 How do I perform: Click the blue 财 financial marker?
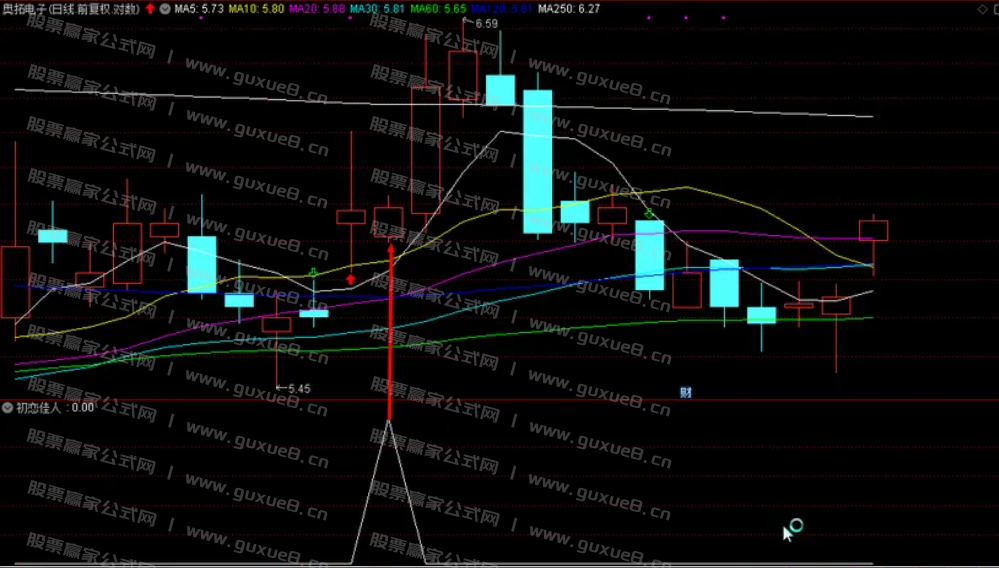coord(686,392)
